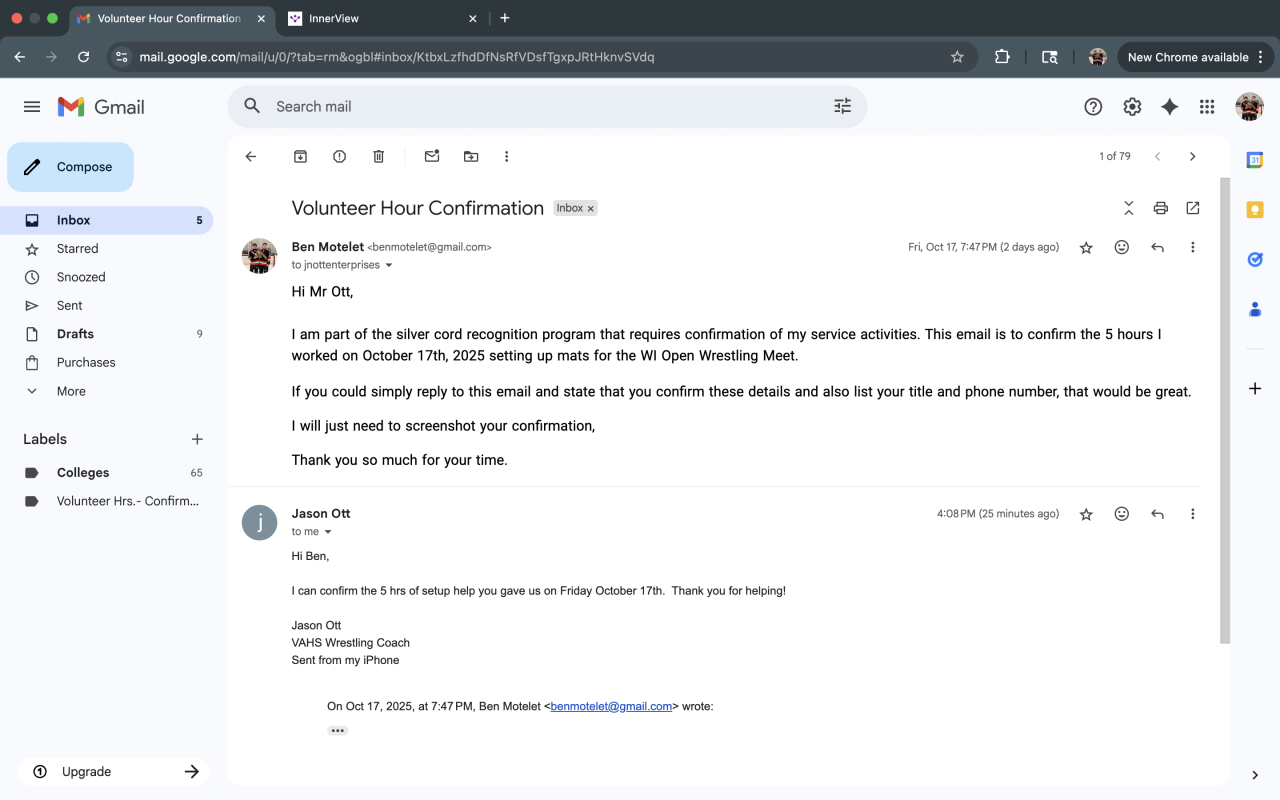
Task: Click the conversation's vertical scrollbar
Action: 1224,400
